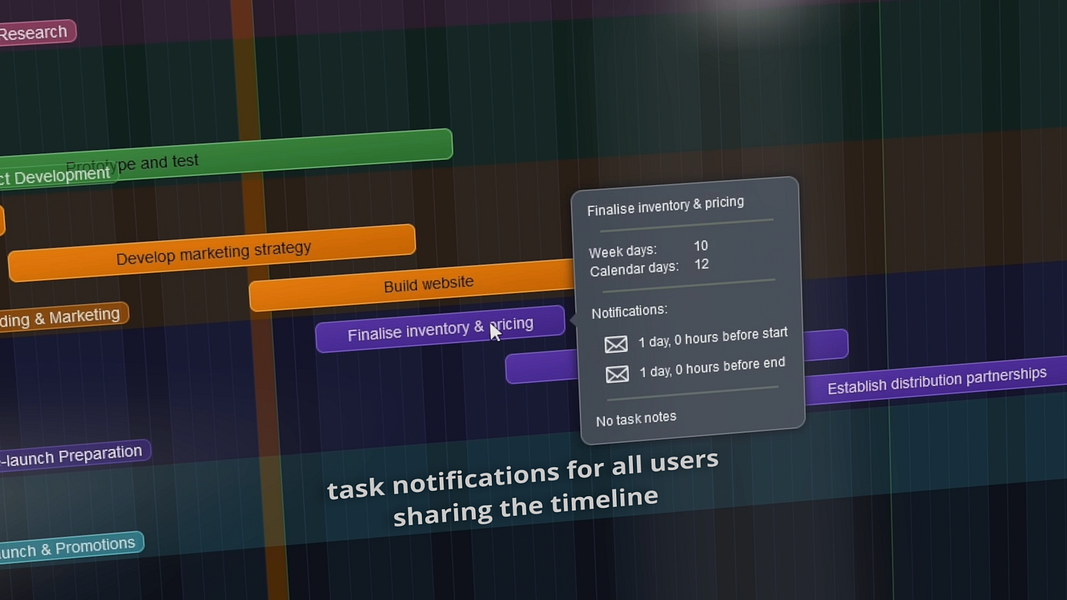The width and height of the screenshot is (1067, 600).
Task: Click the Product Development swimlane label
Action: pos(56,176)
